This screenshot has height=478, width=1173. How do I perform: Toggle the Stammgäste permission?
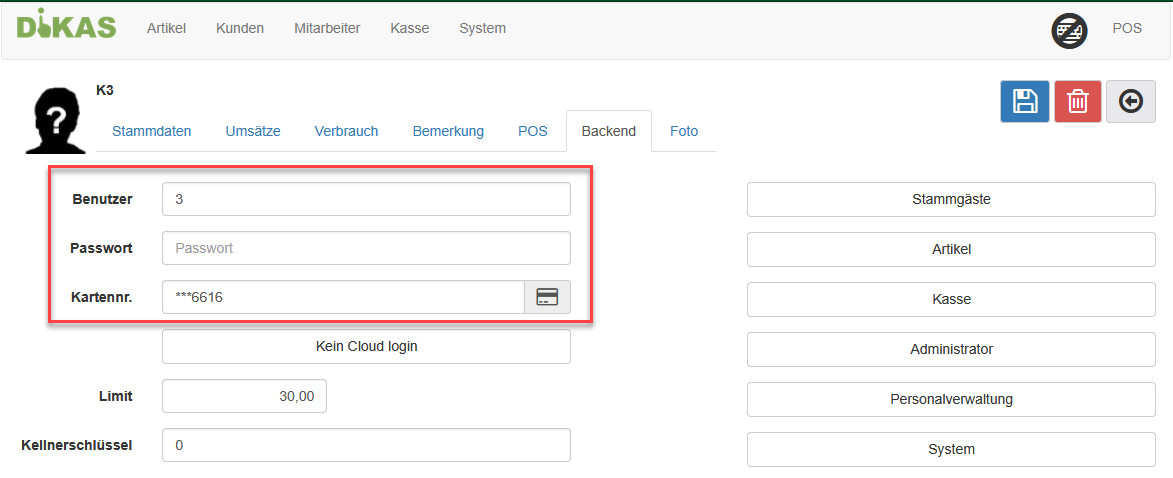click(951, 199)
